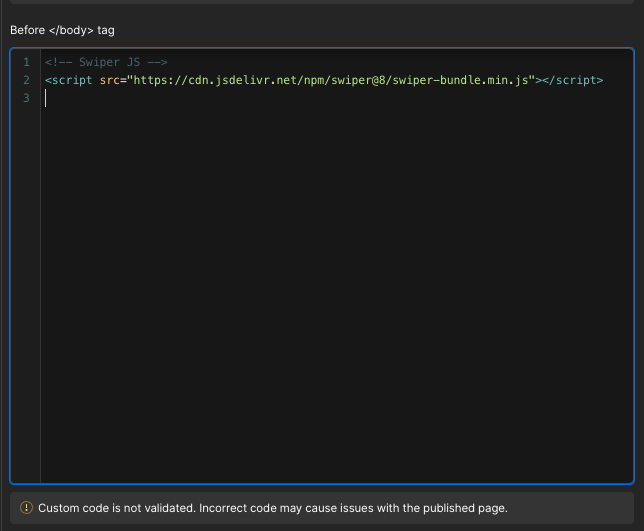Image resolution: width=644 pixels, height=531 pixels.
Task: Click the 'Custom code is not validated' message
Action: 273,508
